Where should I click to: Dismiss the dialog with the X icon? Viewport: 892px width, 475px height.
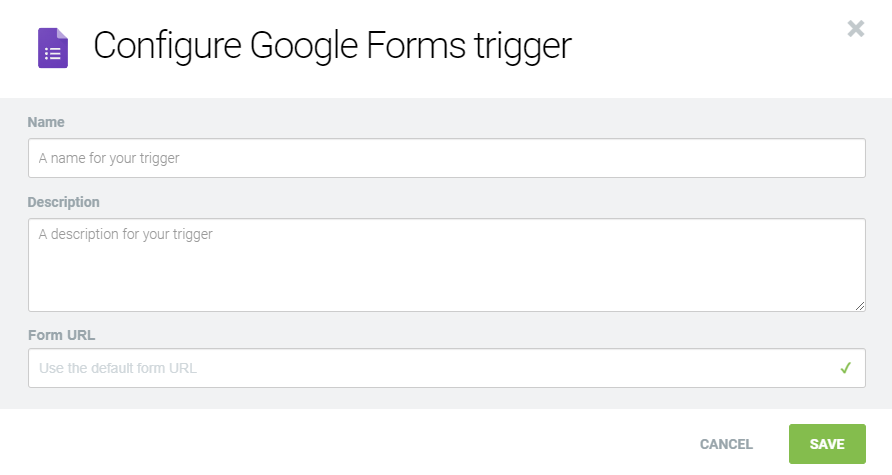click(x=856, y=28)
